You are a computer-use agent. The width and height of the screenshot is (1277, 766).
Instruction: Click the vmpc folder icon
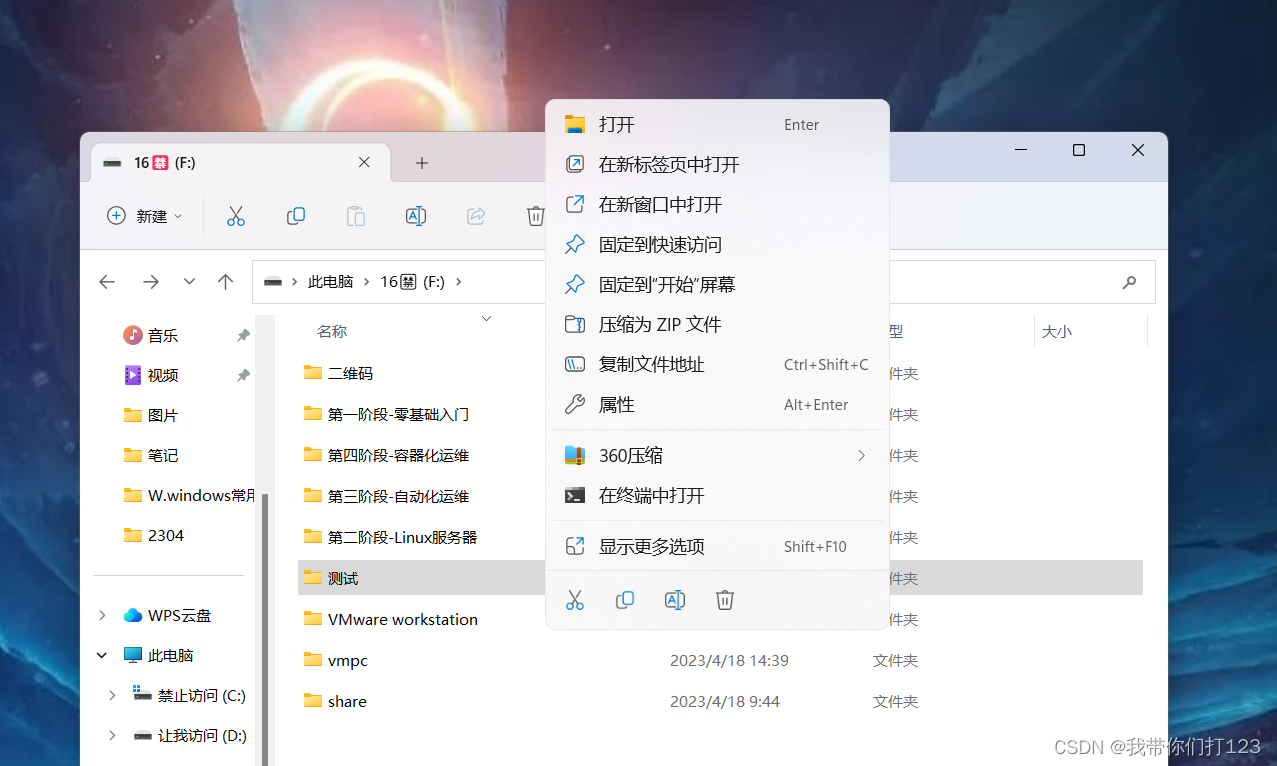[313, 660]
